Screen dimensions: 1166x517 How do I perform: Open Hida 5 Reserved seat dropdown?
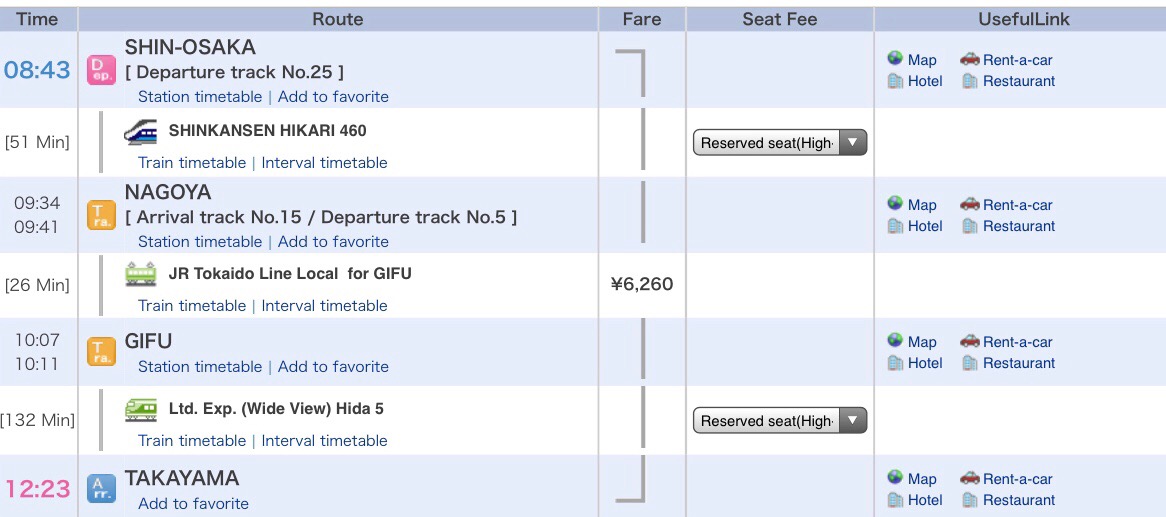point(779,421)
